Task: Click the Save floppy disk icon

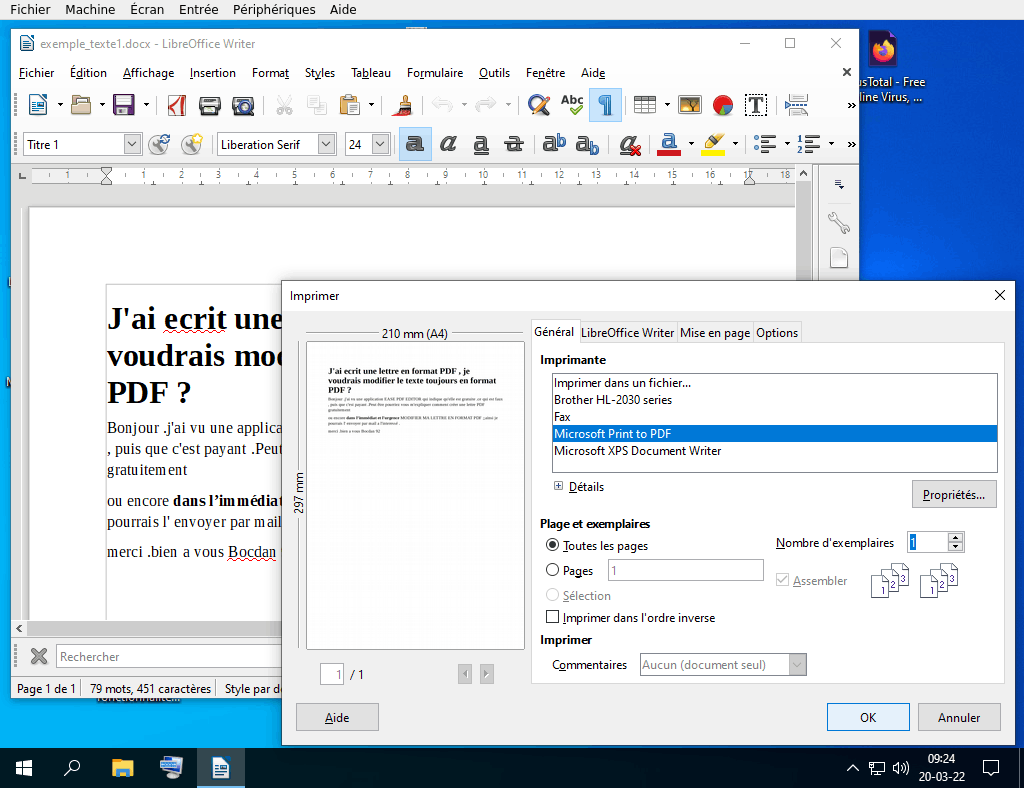Action: point(123,104)
